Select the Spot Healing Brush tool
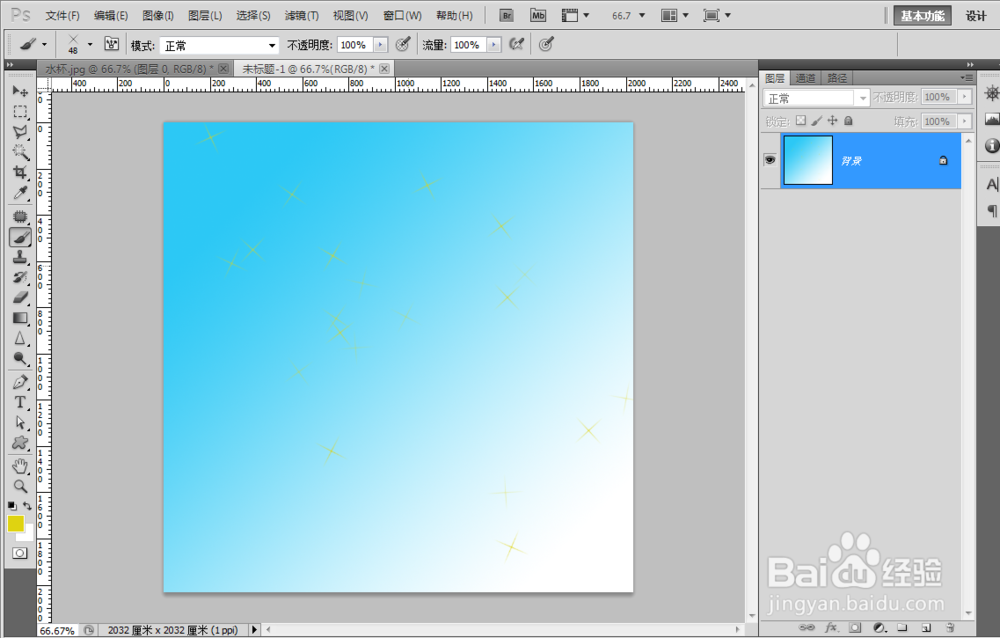Screen dimensions: 1000x638 (20, 217)
